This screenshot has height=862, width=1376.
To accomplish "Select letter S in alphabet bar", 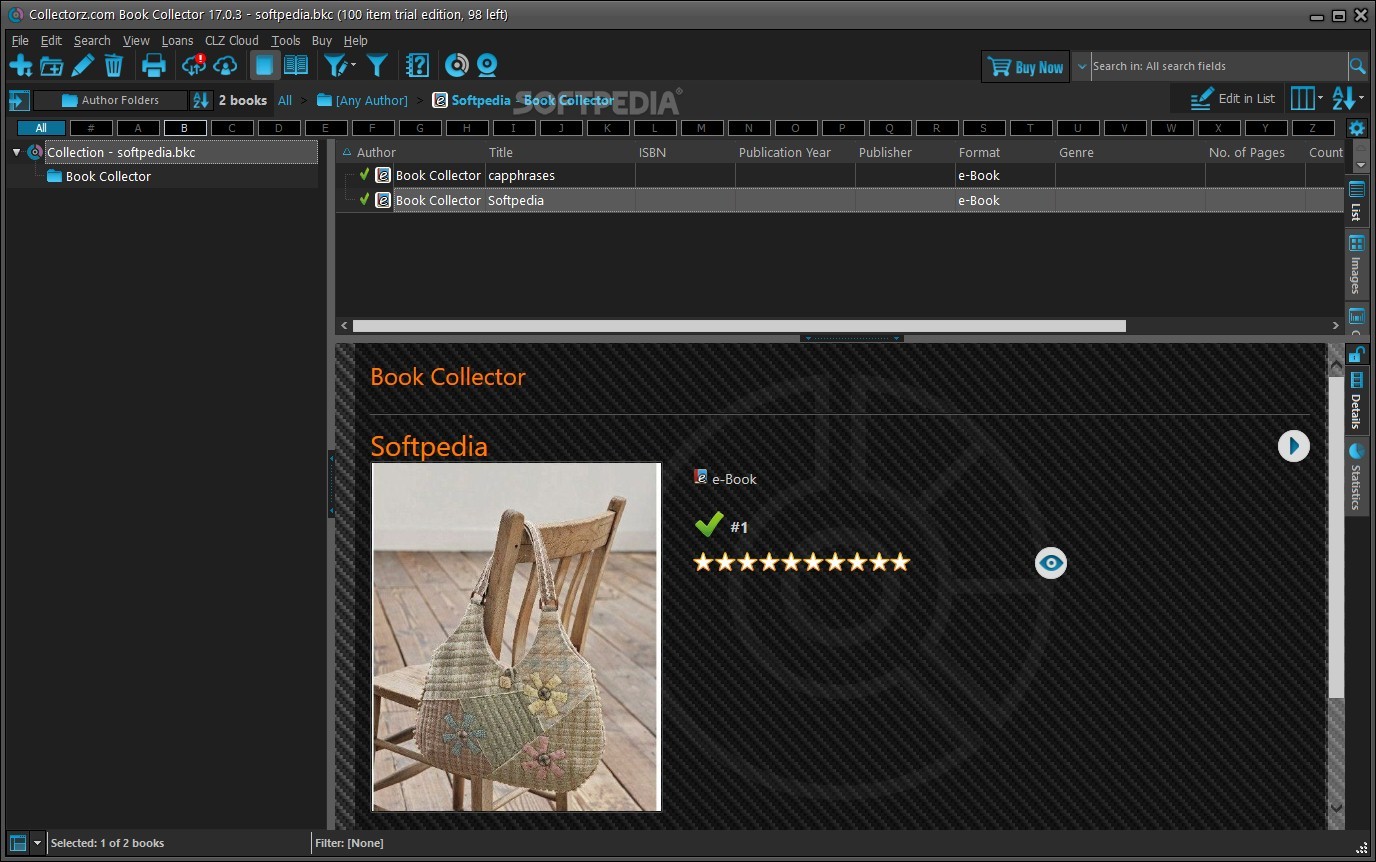I will [983, 128].
